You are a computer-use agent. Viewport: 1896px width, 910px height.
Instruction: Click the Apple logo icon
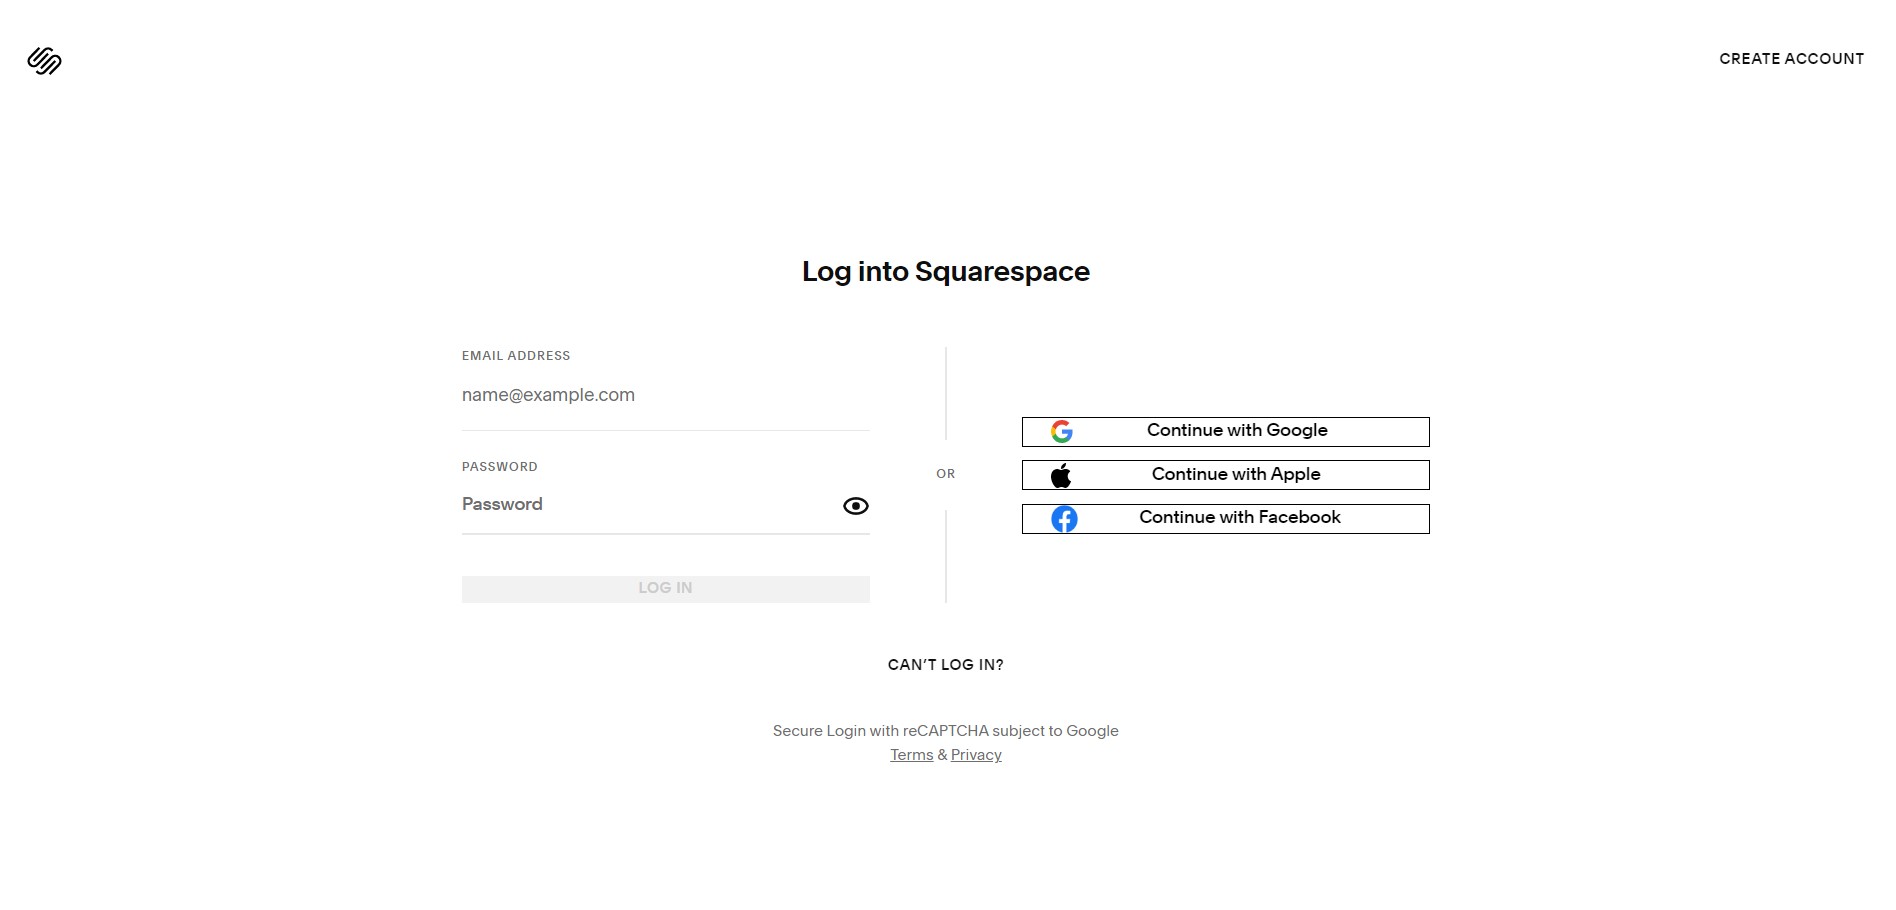tap(1061, 475)
